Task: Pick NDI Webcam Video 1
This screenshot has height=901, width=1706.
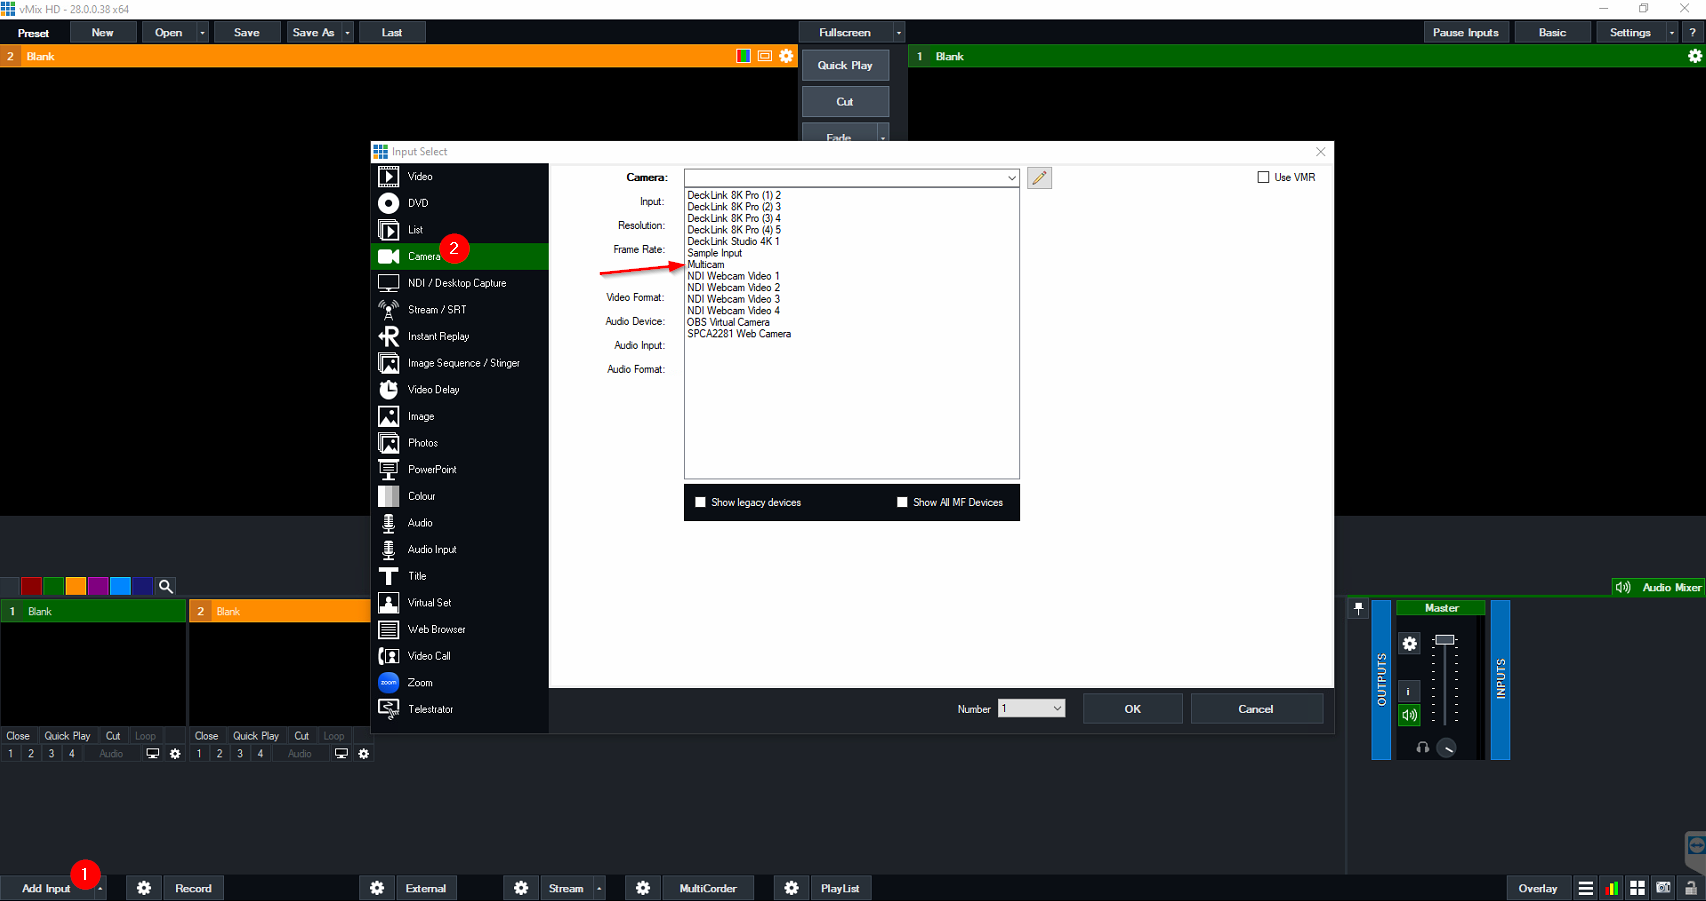Action: click(733, 276)
